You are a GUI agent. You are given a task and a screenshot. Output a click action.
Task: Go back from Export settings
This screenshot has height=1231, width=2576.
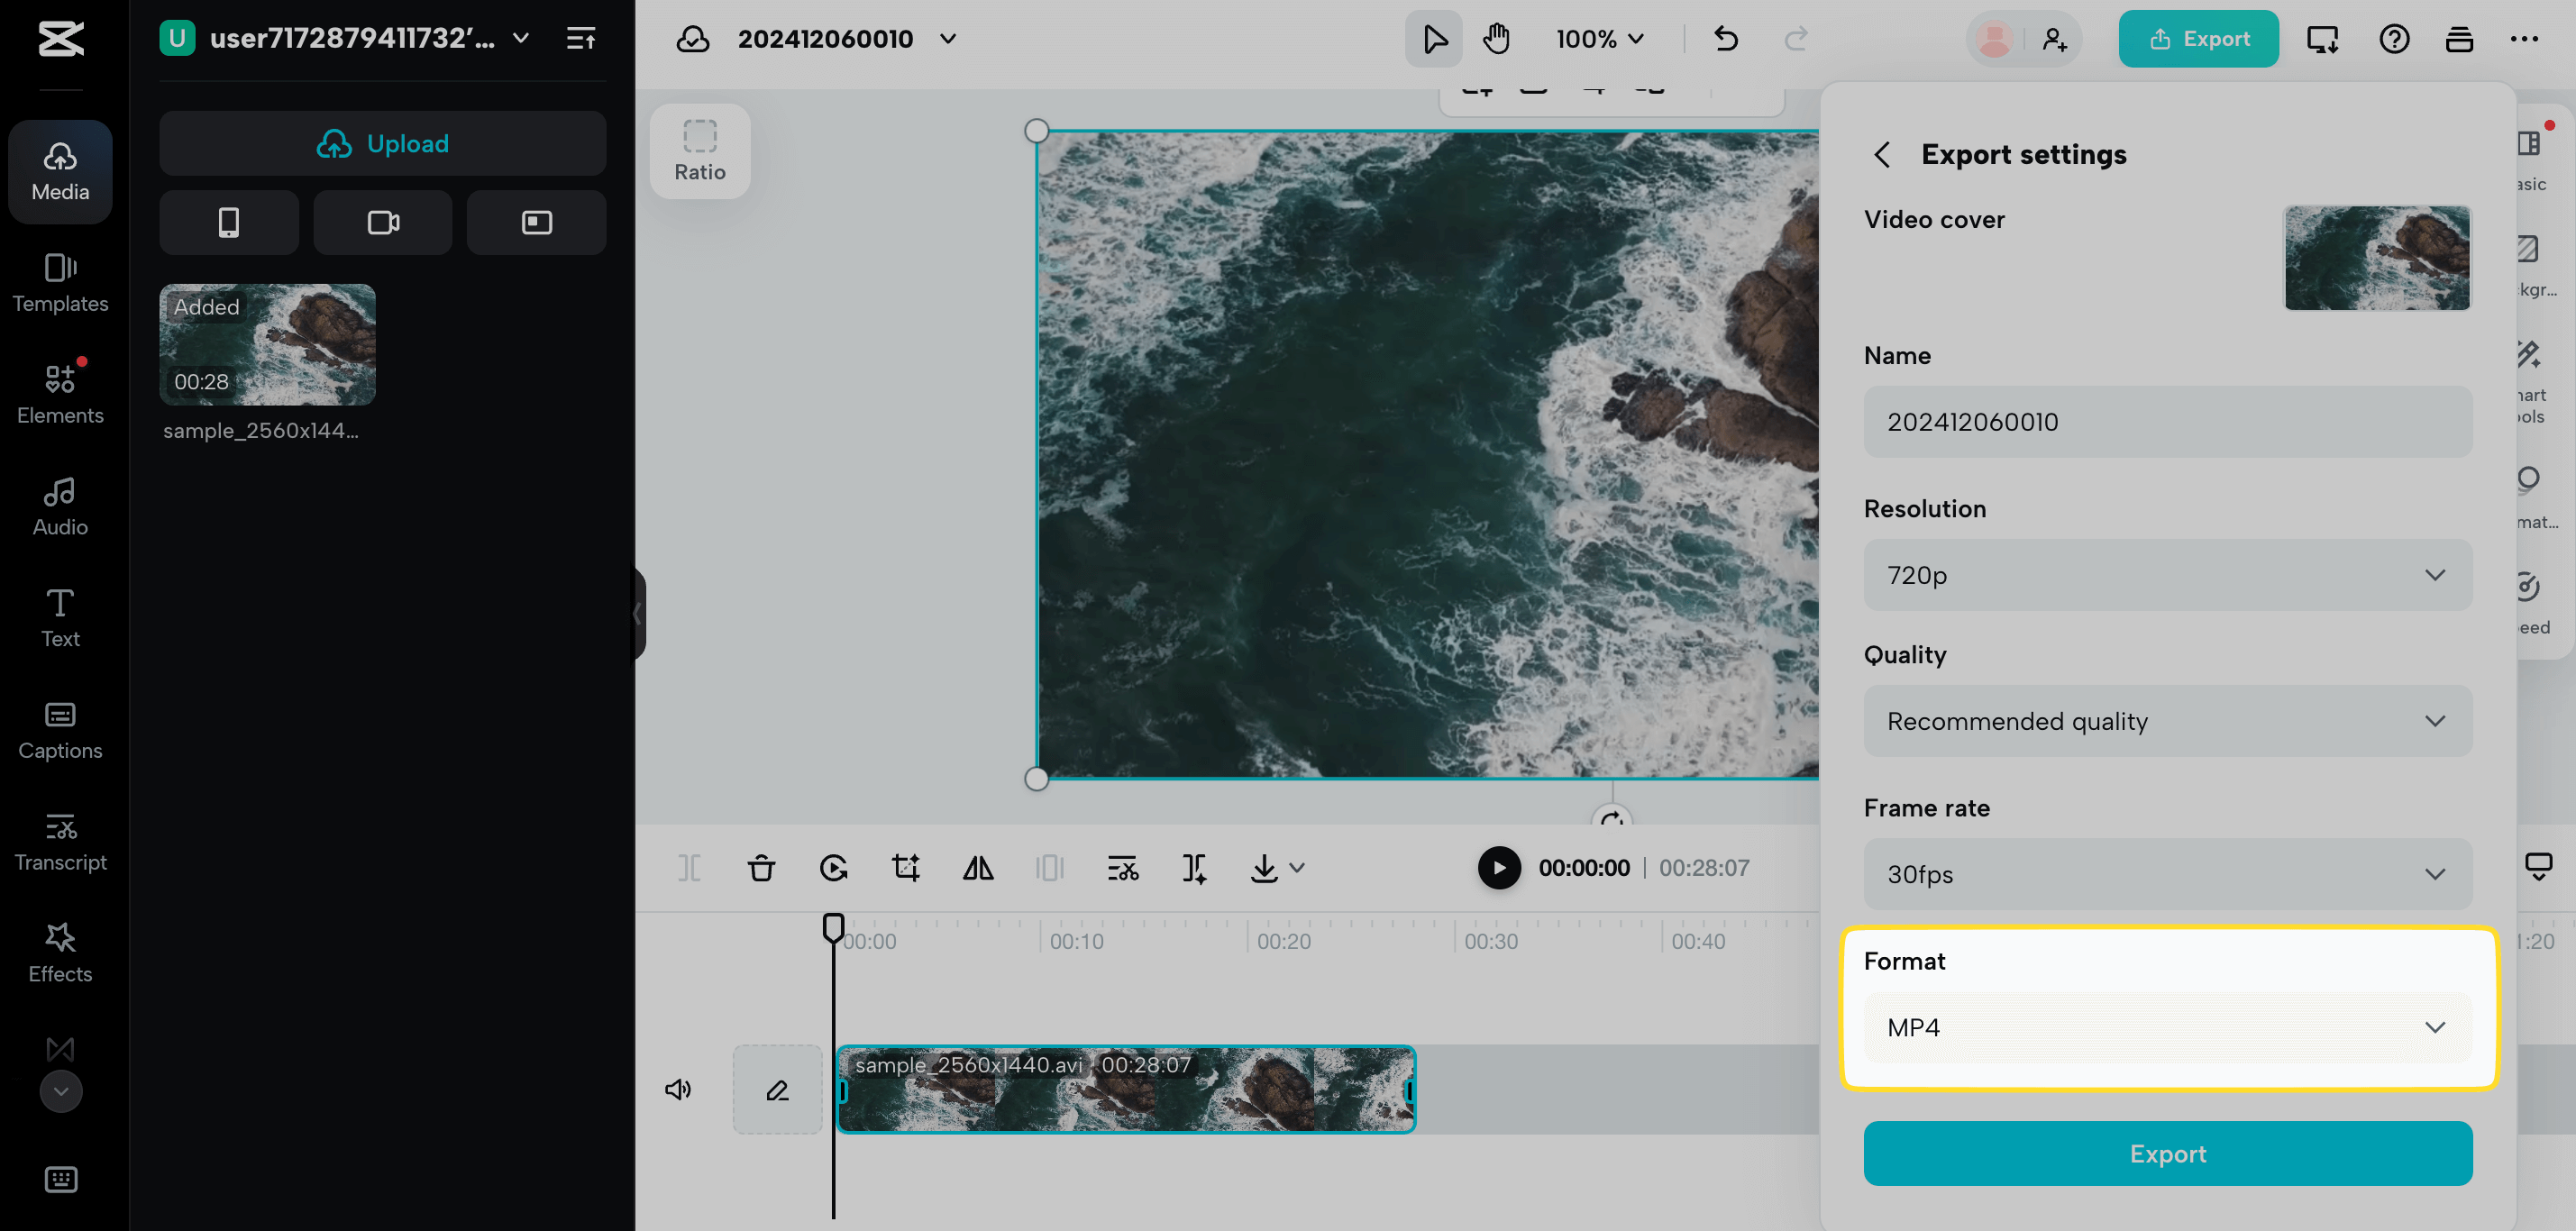pyautogui.click(x=1882, y=155)
